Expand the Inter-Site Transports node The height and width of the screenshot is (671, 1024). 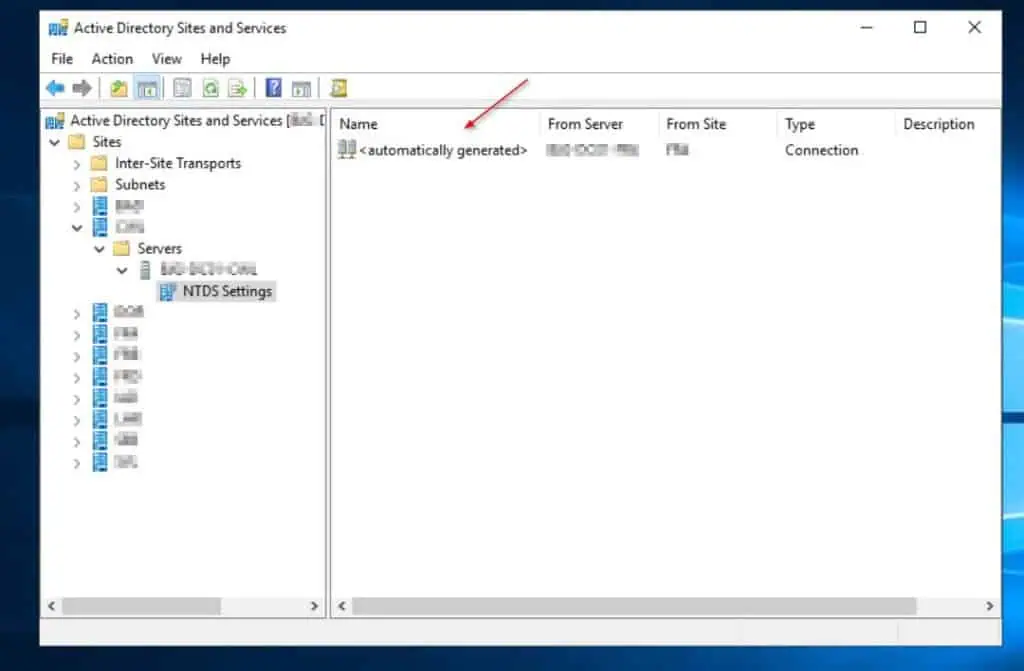(76, 164)
